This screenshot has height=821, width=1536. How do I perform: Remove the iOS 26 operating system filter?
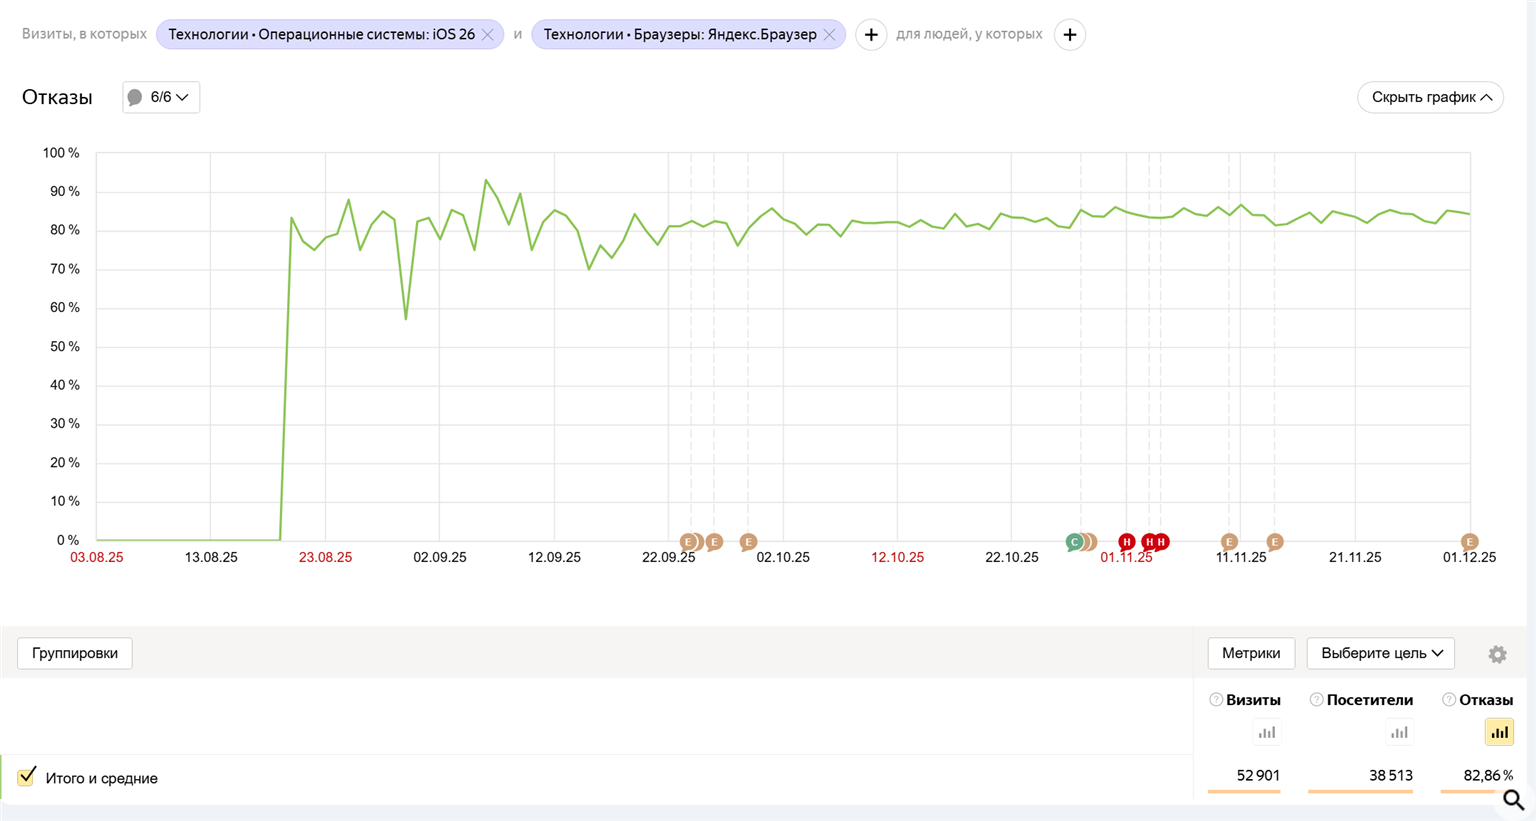[487, 35]
